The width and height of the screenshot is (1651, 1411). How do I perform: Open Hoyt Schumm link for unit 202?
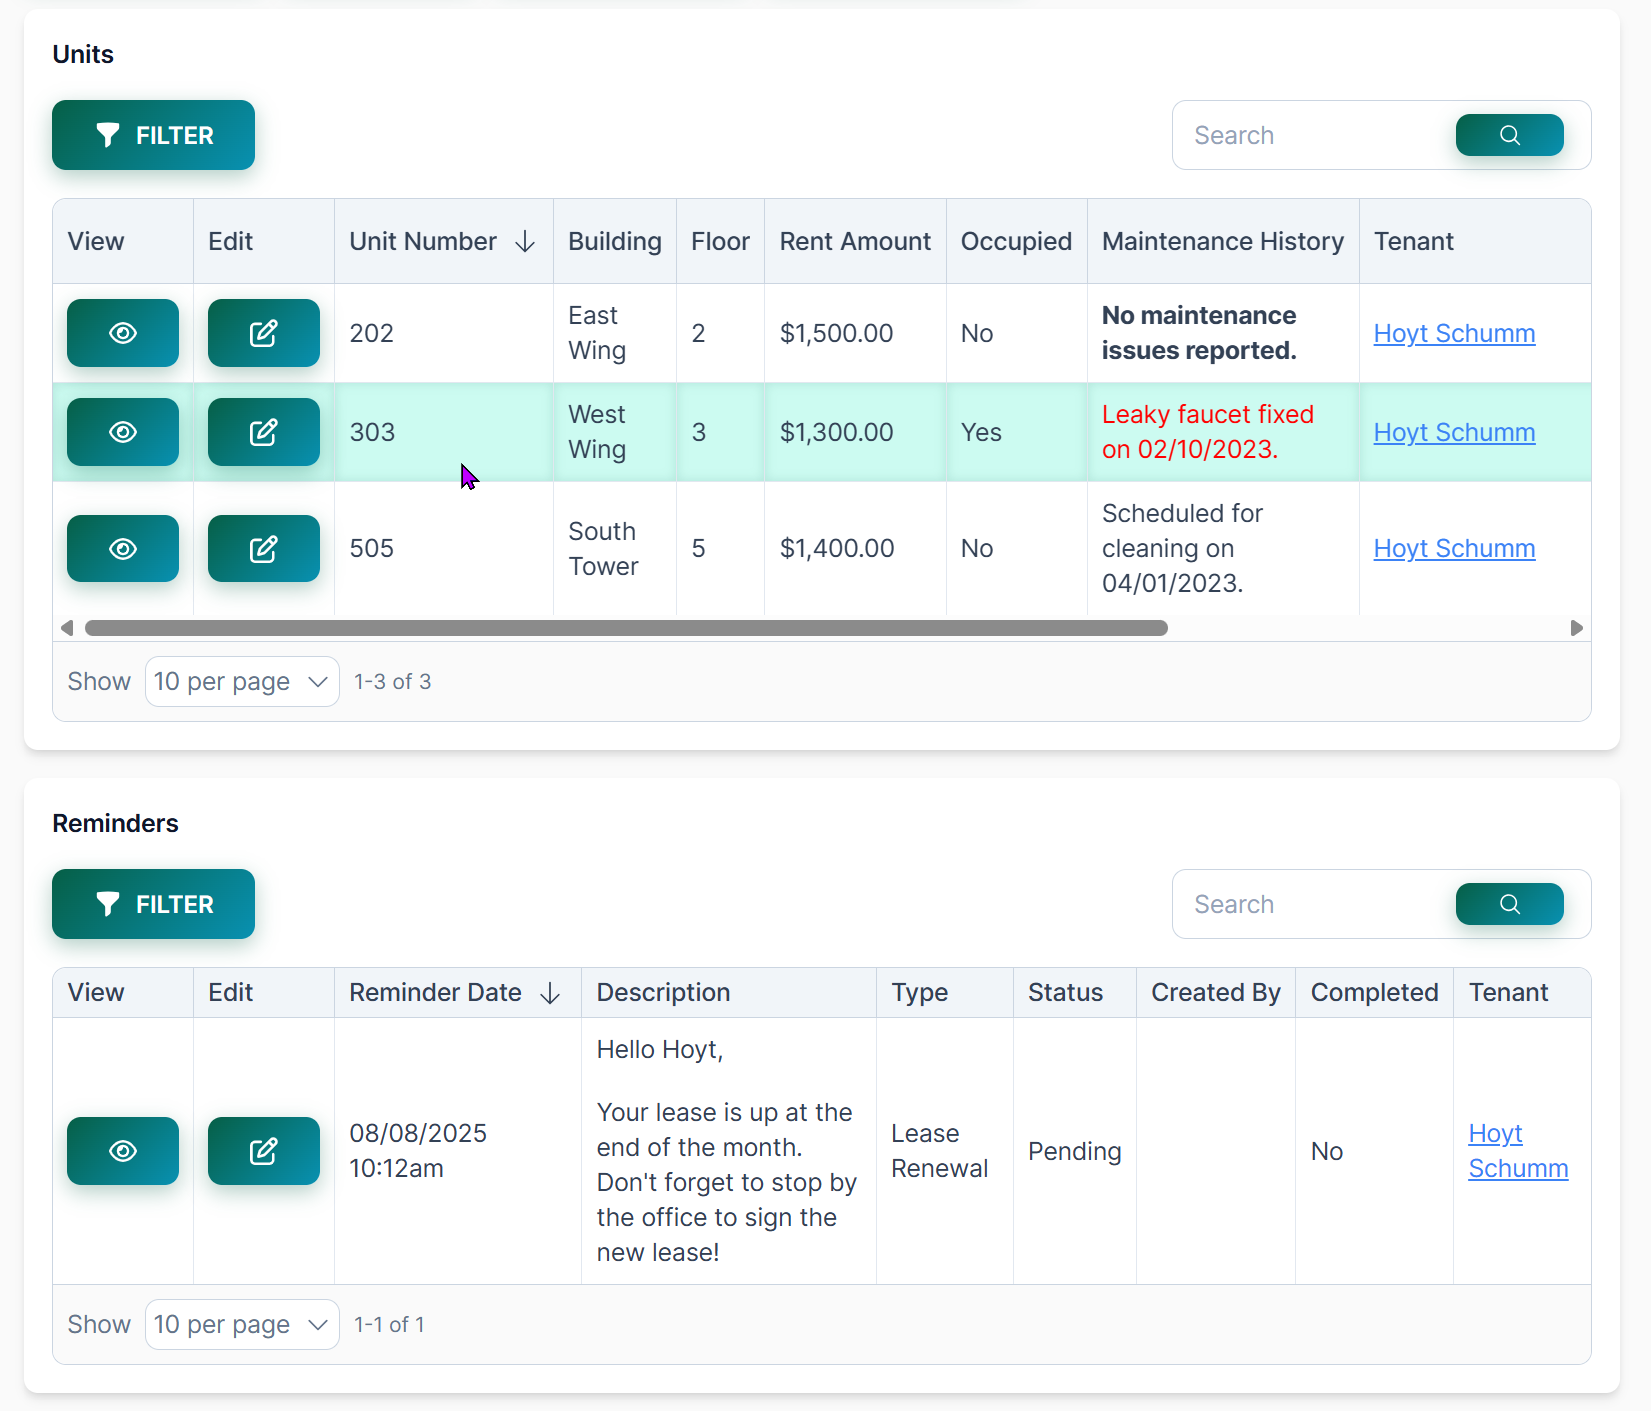[1454, 334]
